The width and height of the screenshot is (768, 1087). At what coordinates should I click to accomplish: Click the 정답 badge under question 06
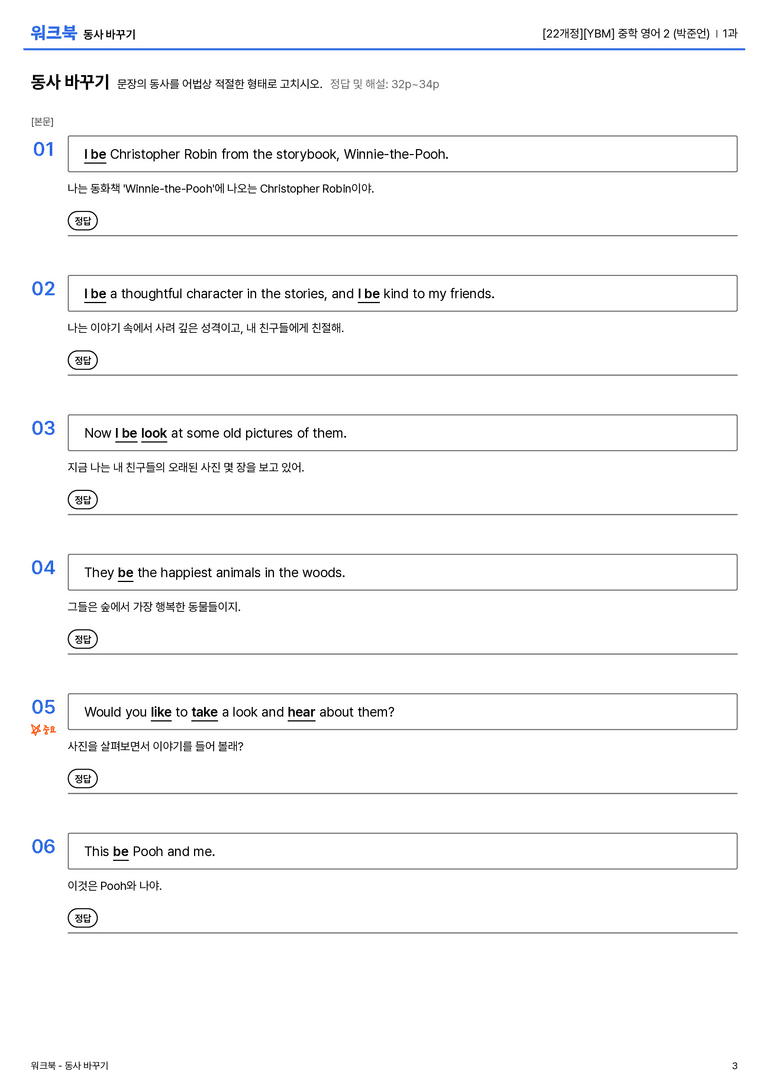[x=82, y=918]
